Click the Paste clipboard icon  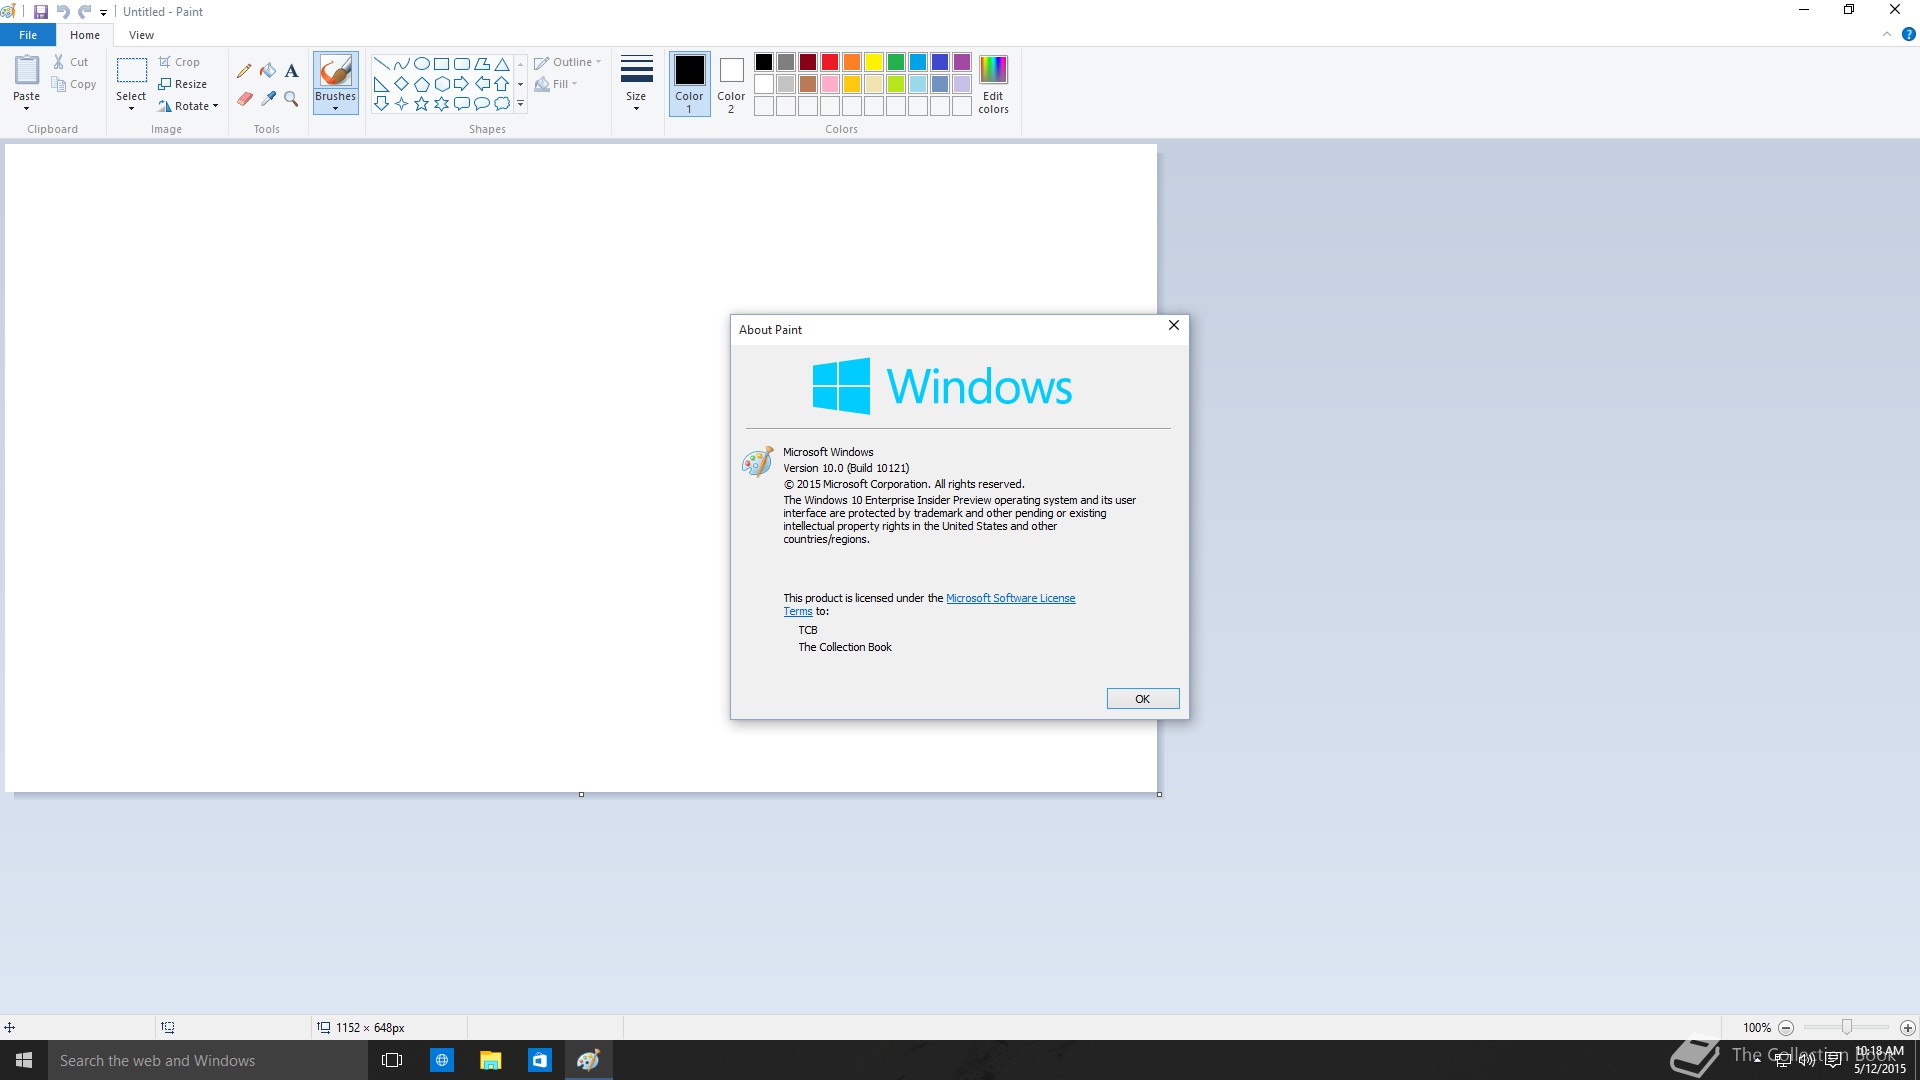(27, 71)
